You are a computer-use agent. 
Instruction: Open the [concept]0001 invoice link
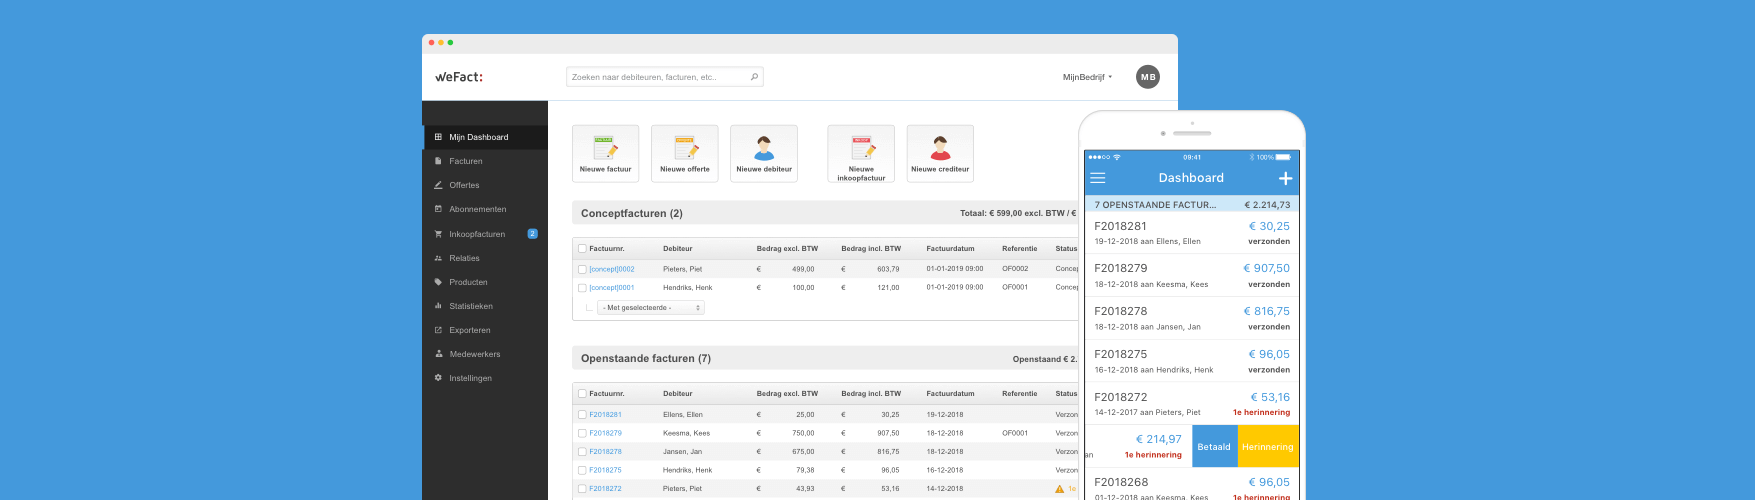pyautogui.click(x=612, y=287)
